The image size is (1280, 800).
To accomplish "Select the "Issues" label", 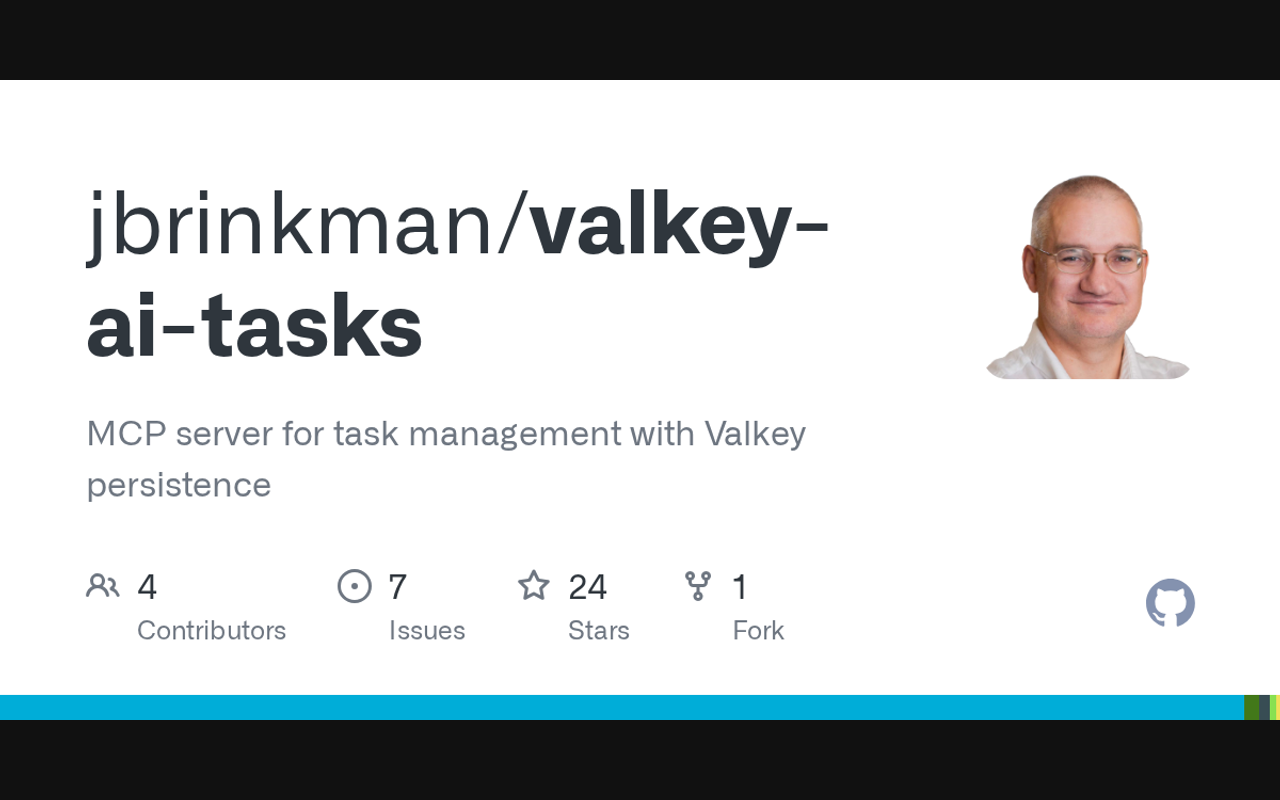I will [x=427, y=631].
